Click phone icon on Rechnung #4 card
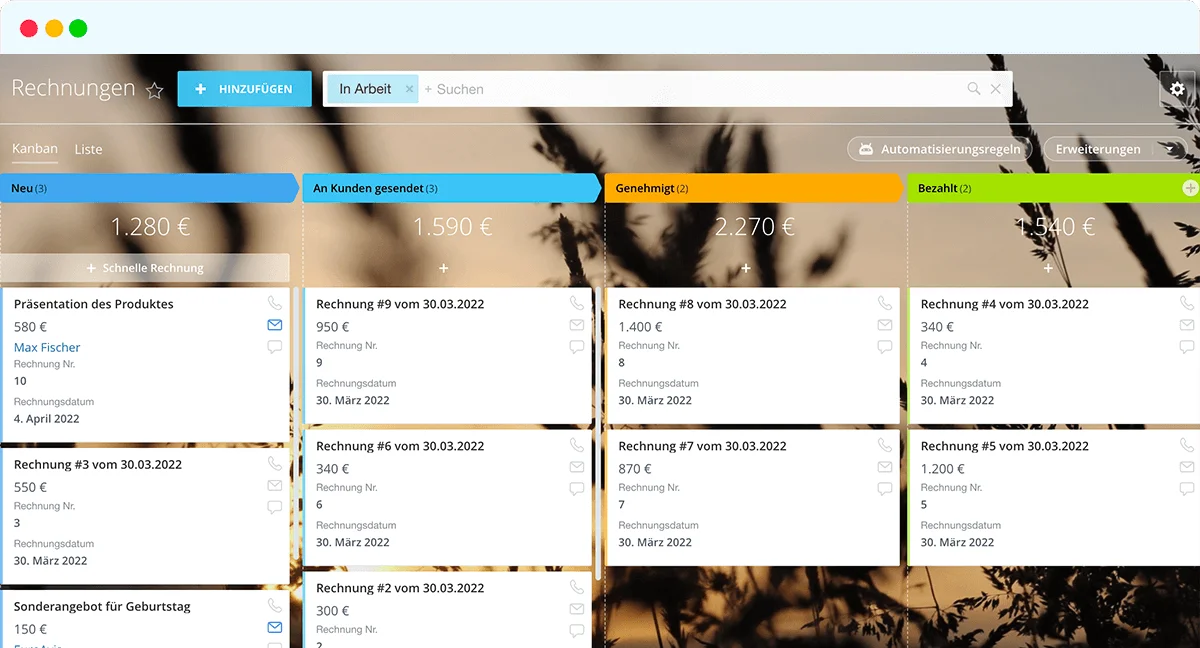The image size is (1200, 648). pyautogui.click(x=1187, y=303)
